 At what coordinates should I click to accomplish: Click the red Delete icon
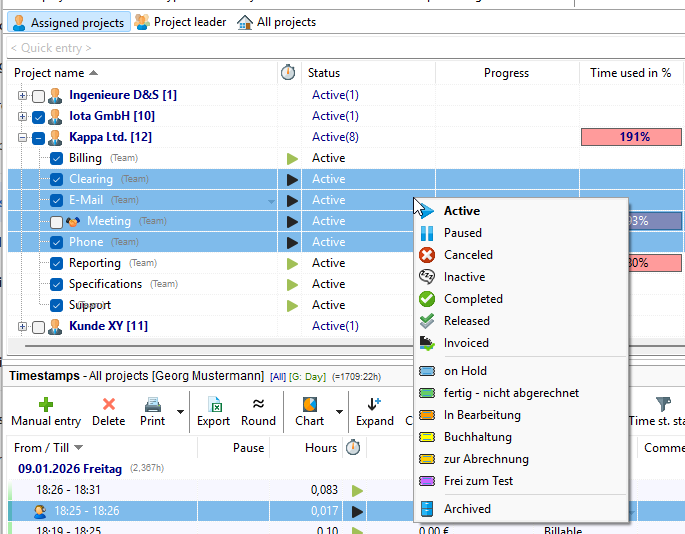109,405
